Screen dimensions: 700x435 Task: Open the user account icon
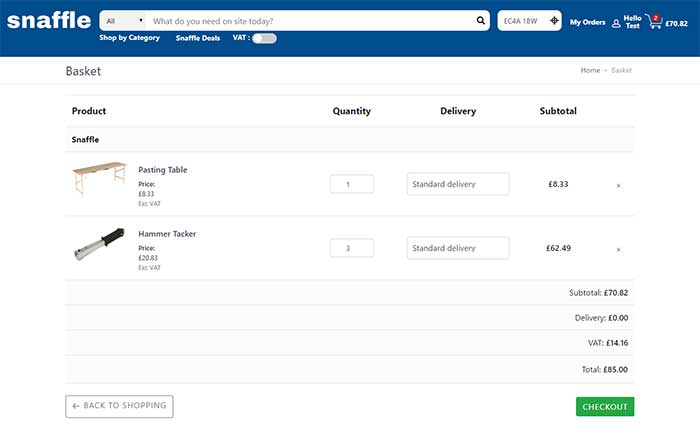(x=616, y=23)
